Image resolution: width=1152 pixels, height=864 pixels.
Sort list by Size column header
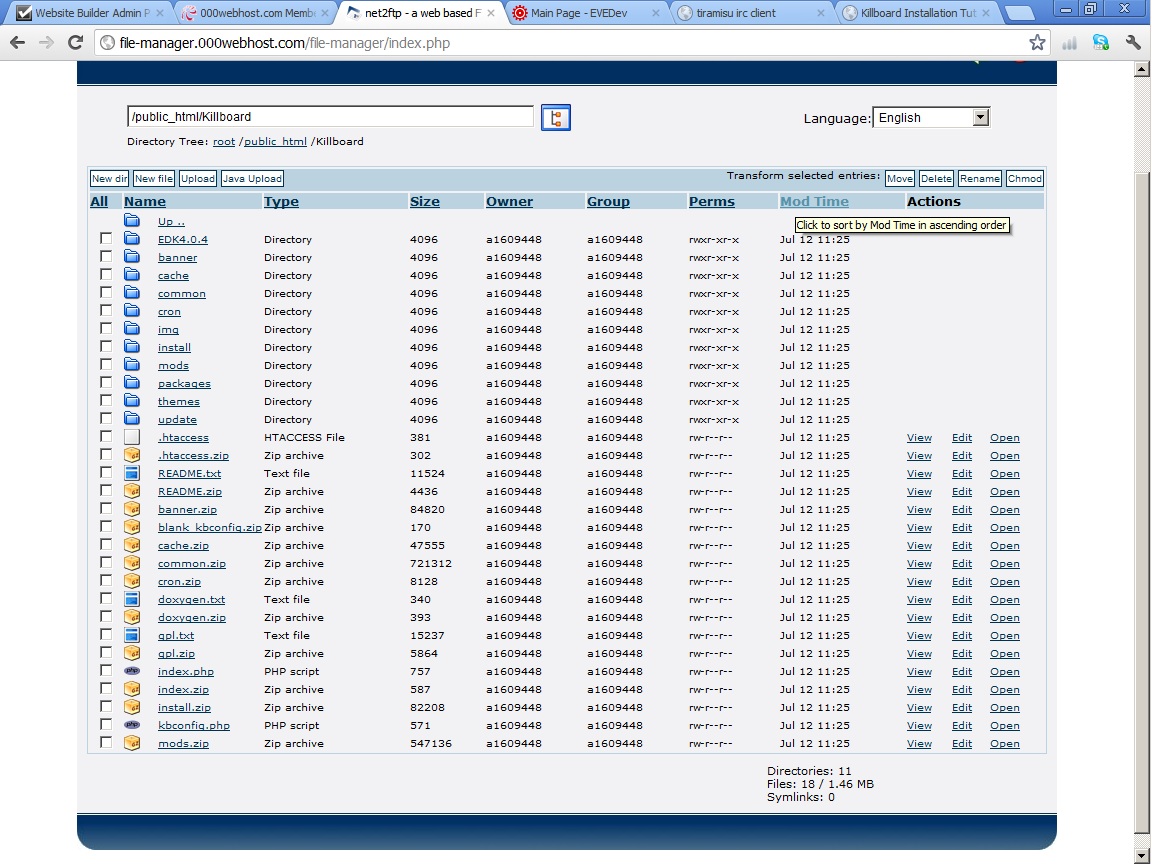(x=425, y=201)
